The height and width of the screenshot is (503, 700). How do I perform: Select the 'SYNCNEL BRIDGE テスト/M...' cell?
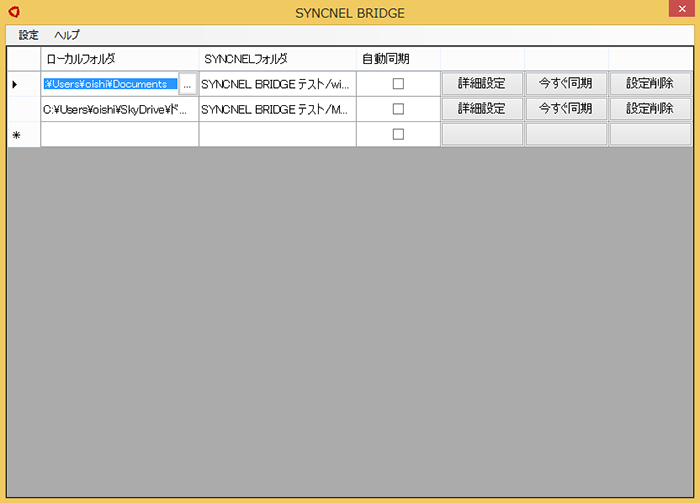tap(278, 109)
